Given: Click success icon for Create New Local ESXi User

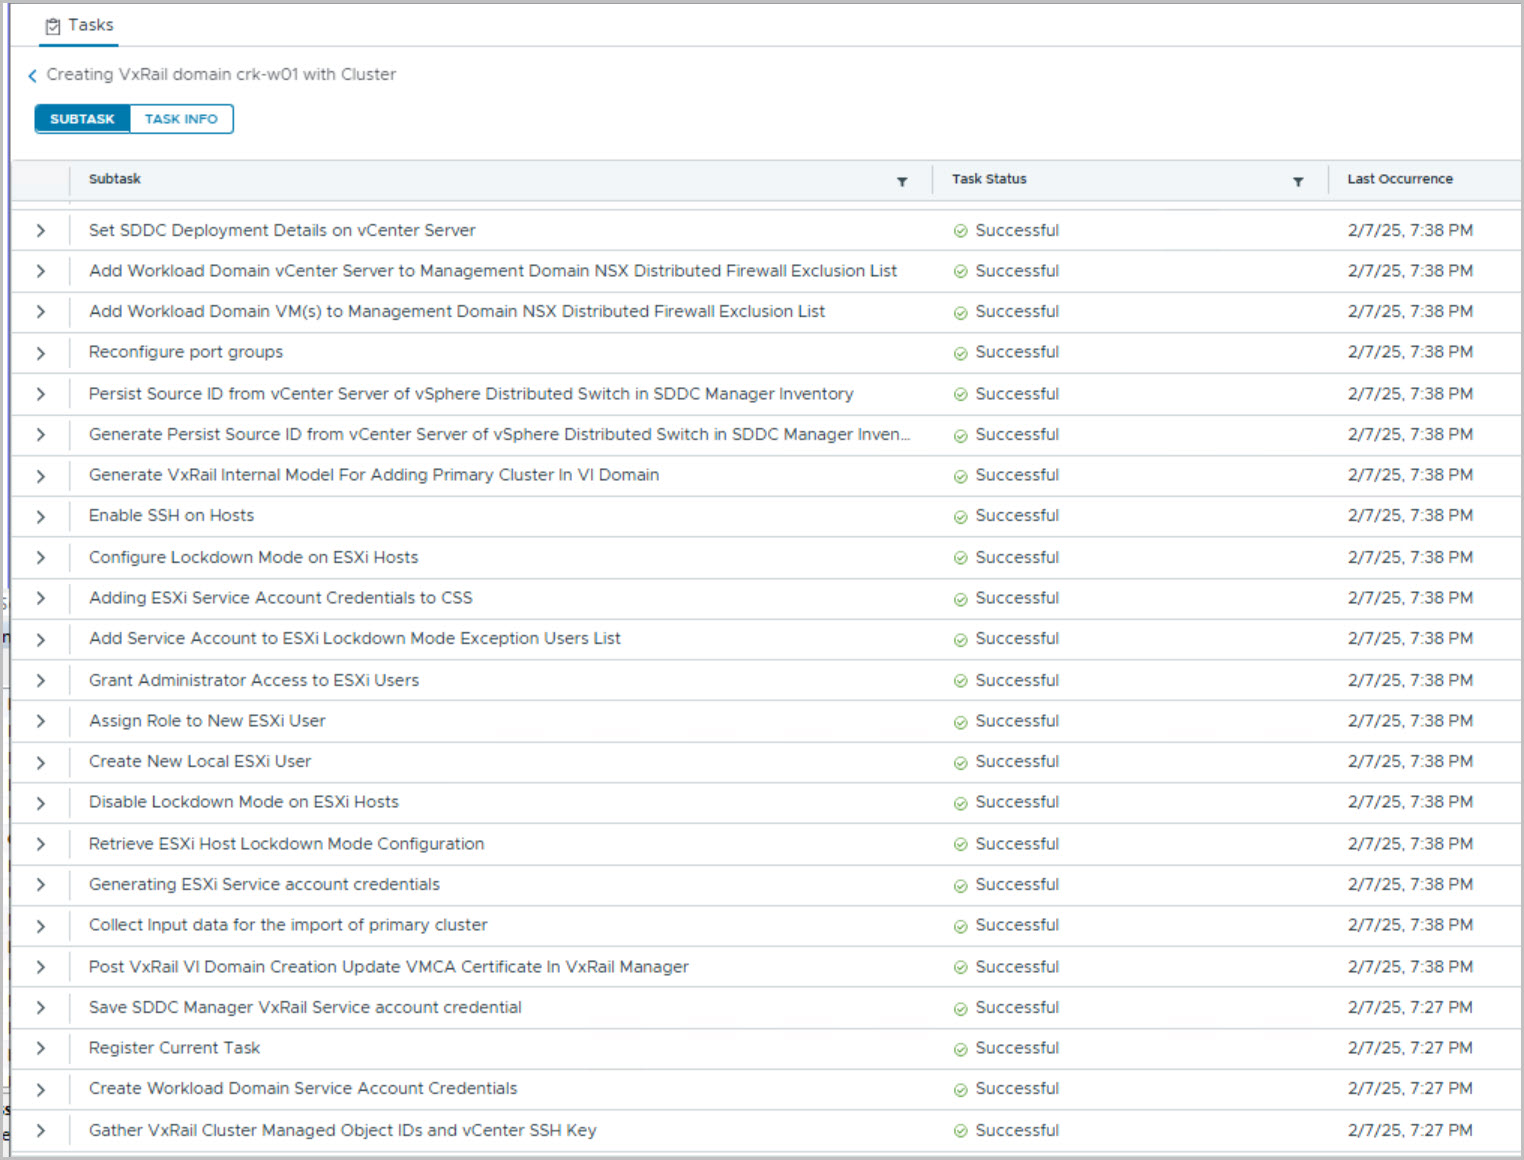Looking at the screenshot, I should (x=960, y=763).
